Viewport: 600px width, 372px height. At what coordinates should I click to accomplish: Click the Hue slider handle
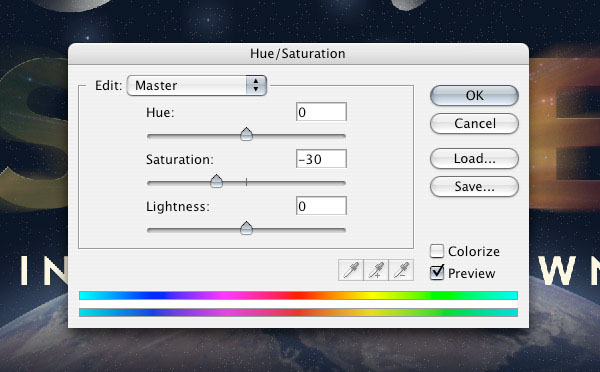246,134
